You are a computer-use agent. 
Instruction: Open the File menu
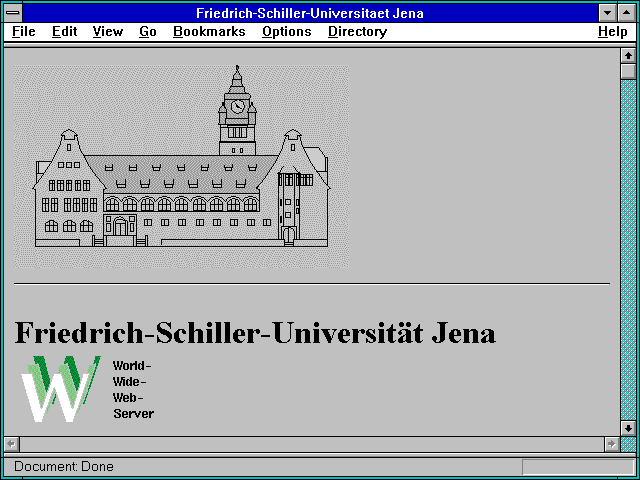point(24,31)
